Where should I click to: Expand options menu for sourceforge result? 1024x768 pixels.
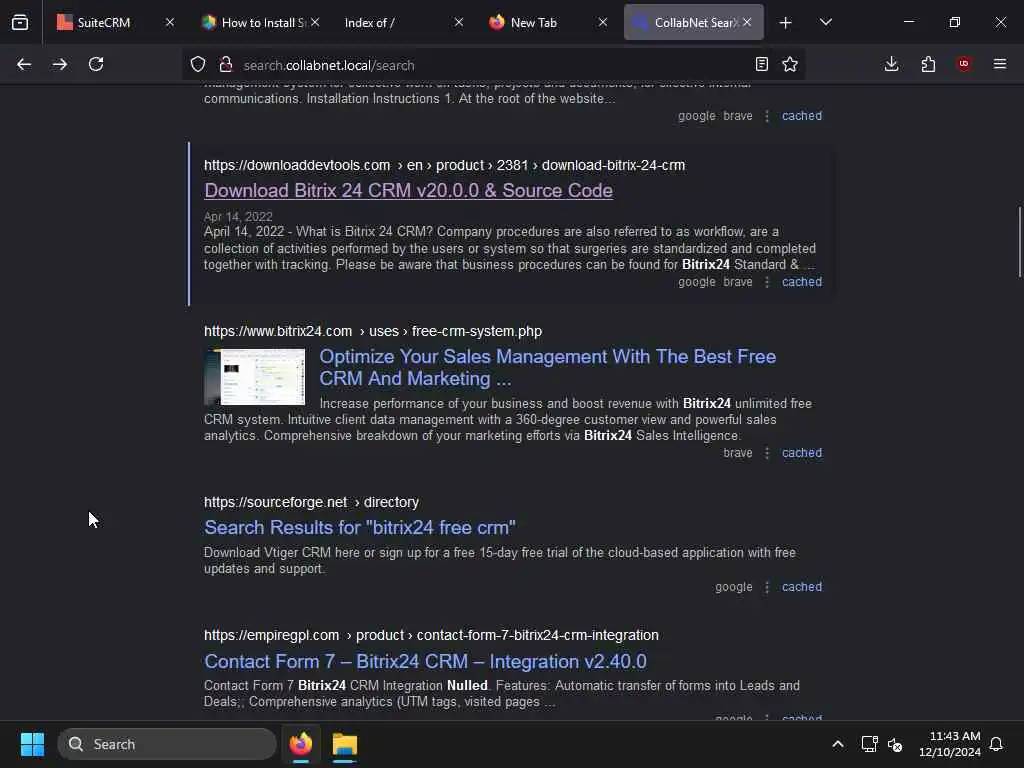[x=767, y=587]
